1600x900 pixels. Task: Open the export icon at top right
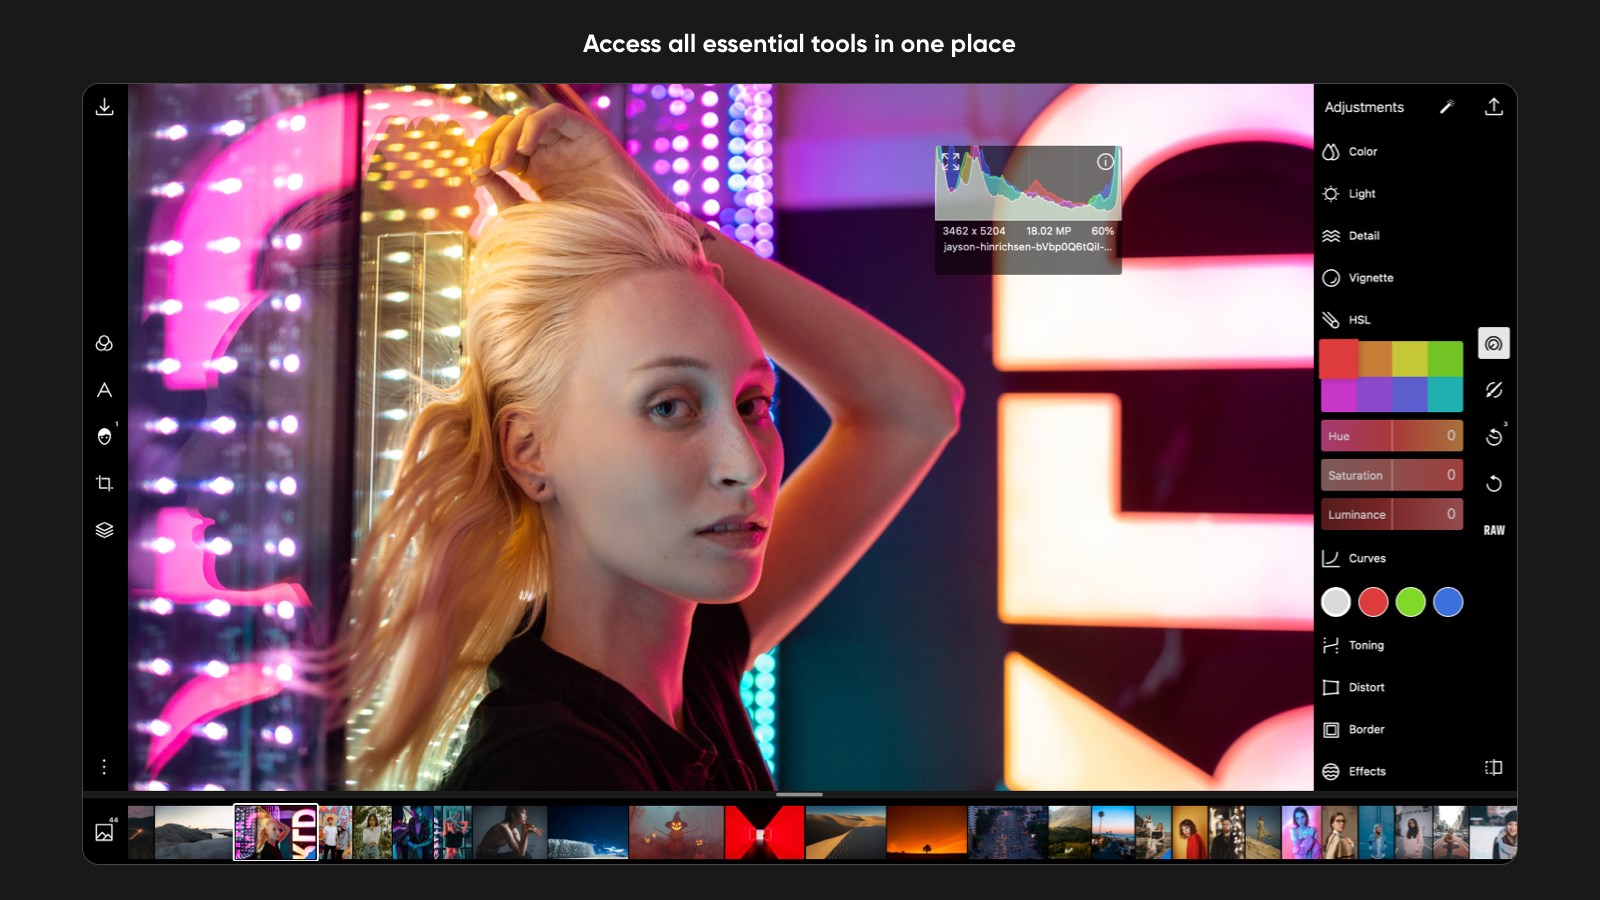(x=1495, y=106)
